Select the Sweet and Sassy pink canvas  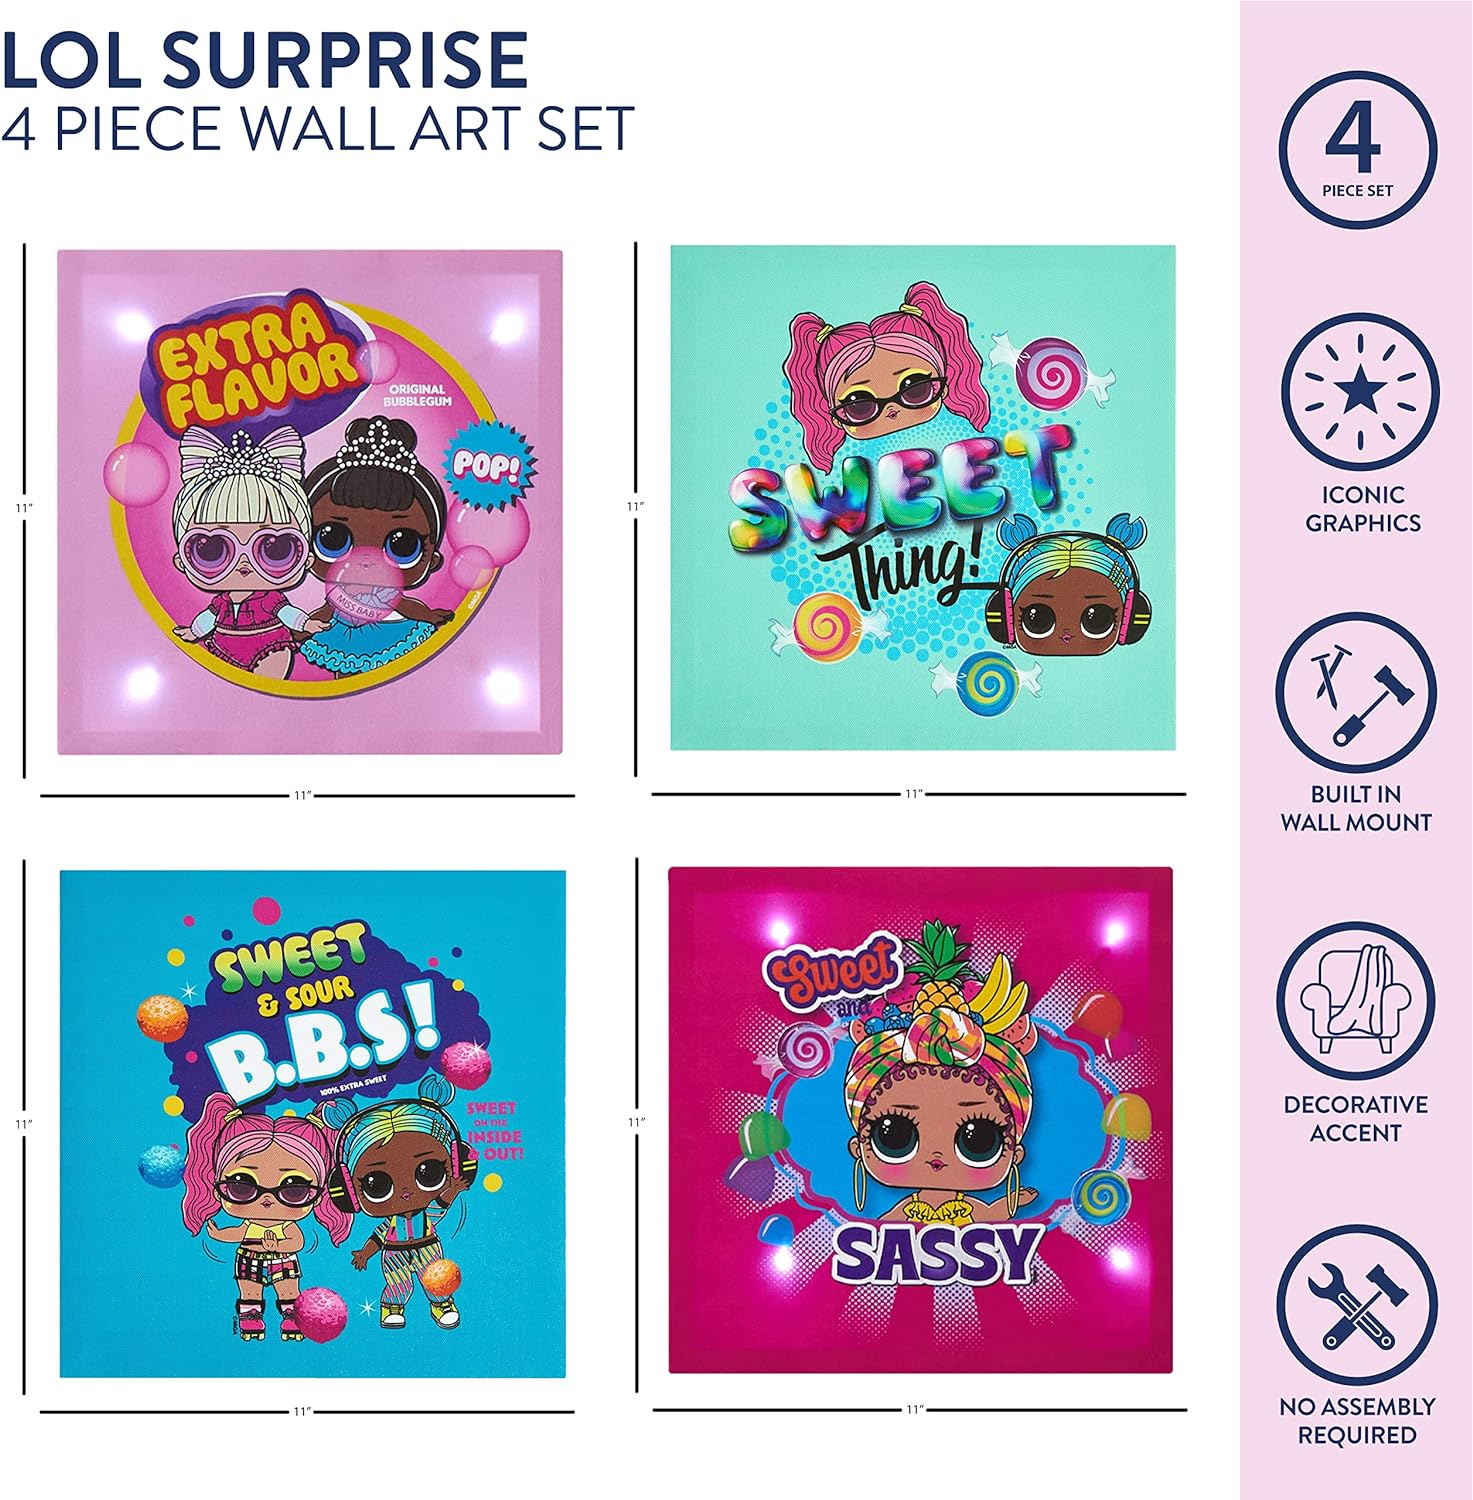click(921, 1120)
